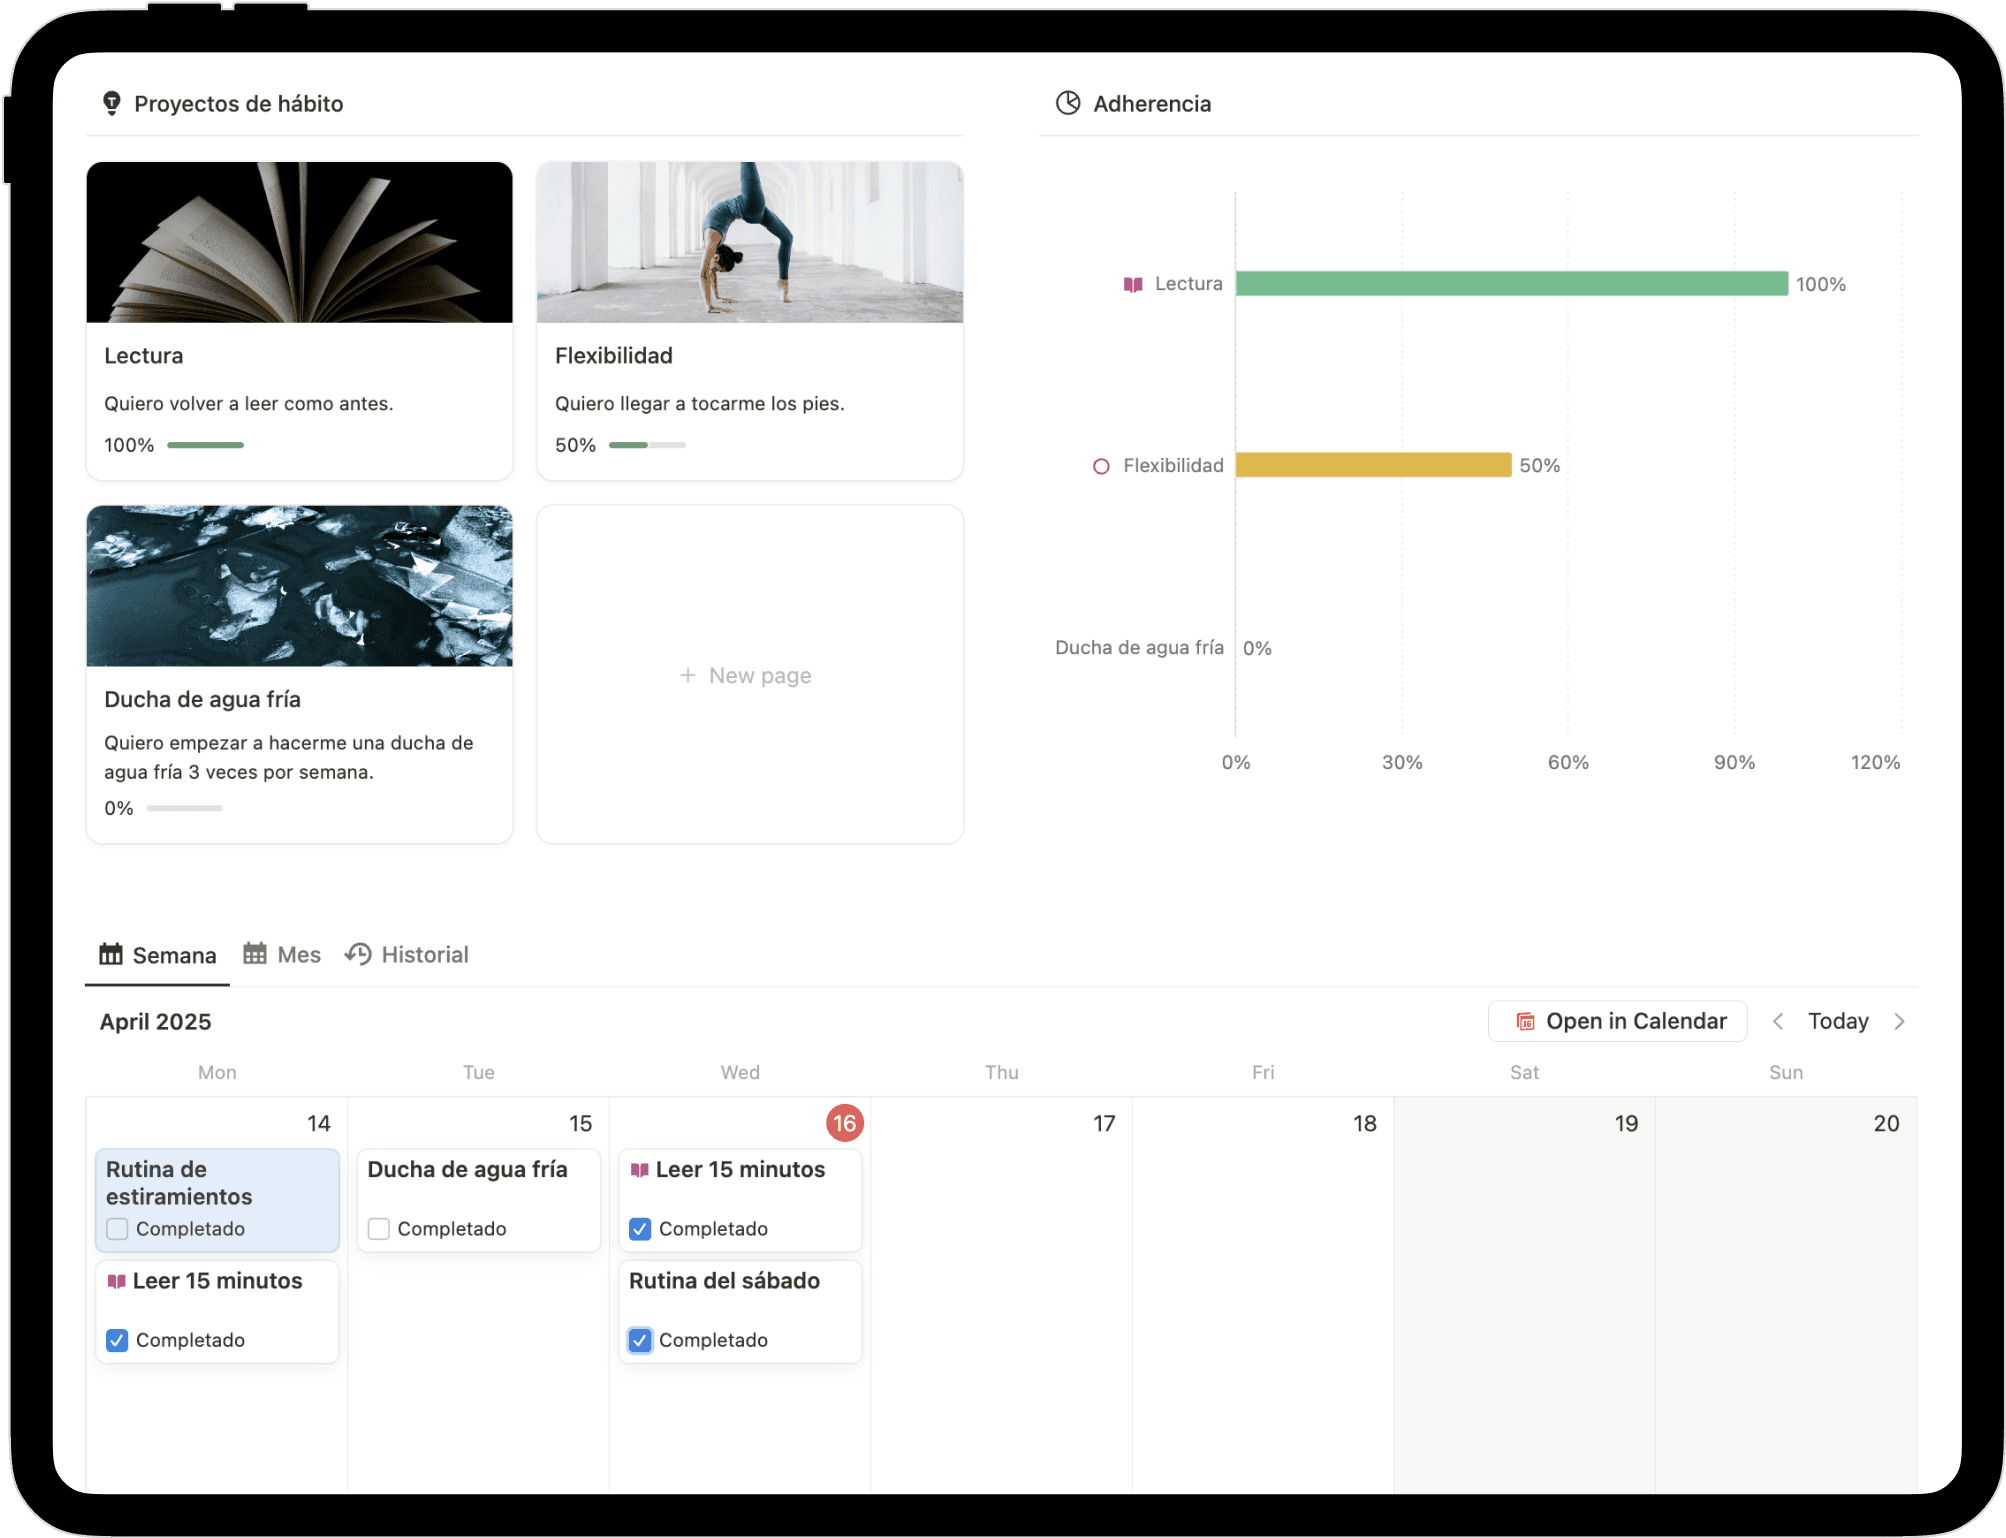Switch to the Mes tab
The image size is (2006, 1538).
pyautogui.click(x=282, y=955)
